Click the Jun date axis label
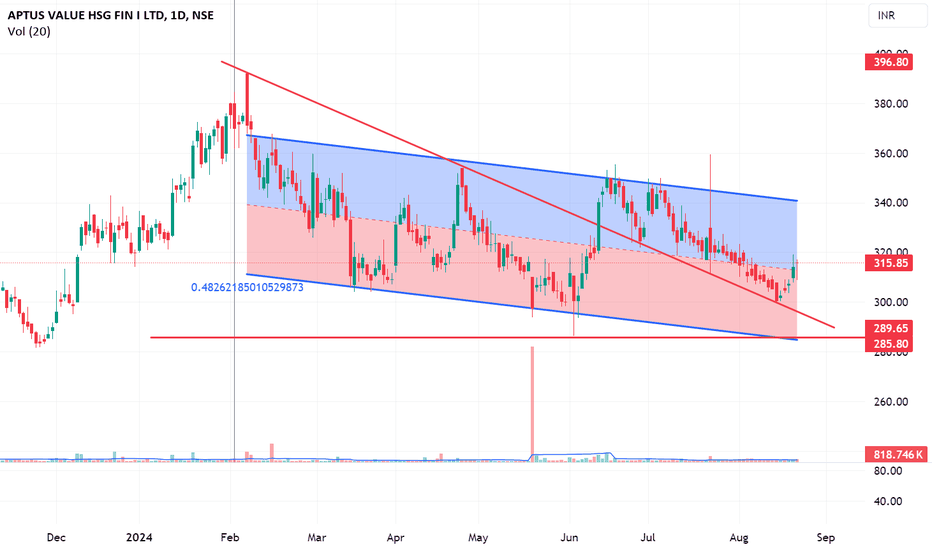Image resolution: width=932 pixels, height=550 pixels. tap(569, 538)
